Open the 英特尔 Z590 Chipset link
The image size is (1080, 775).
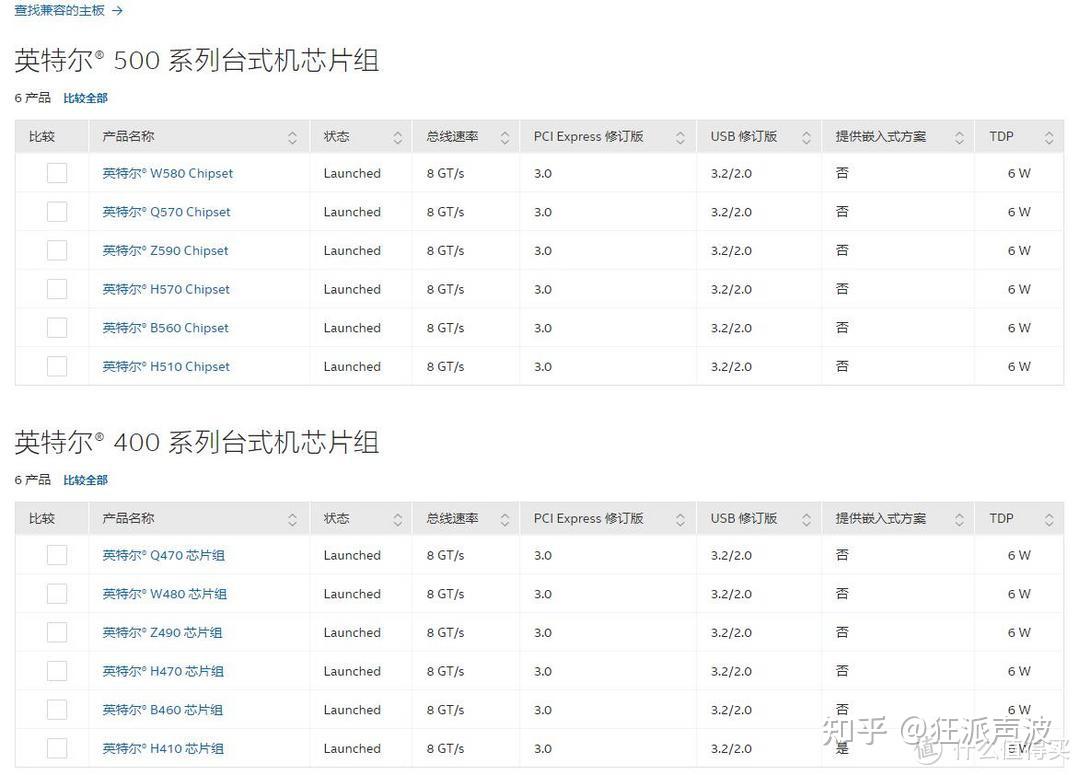(x=165, y=251)
